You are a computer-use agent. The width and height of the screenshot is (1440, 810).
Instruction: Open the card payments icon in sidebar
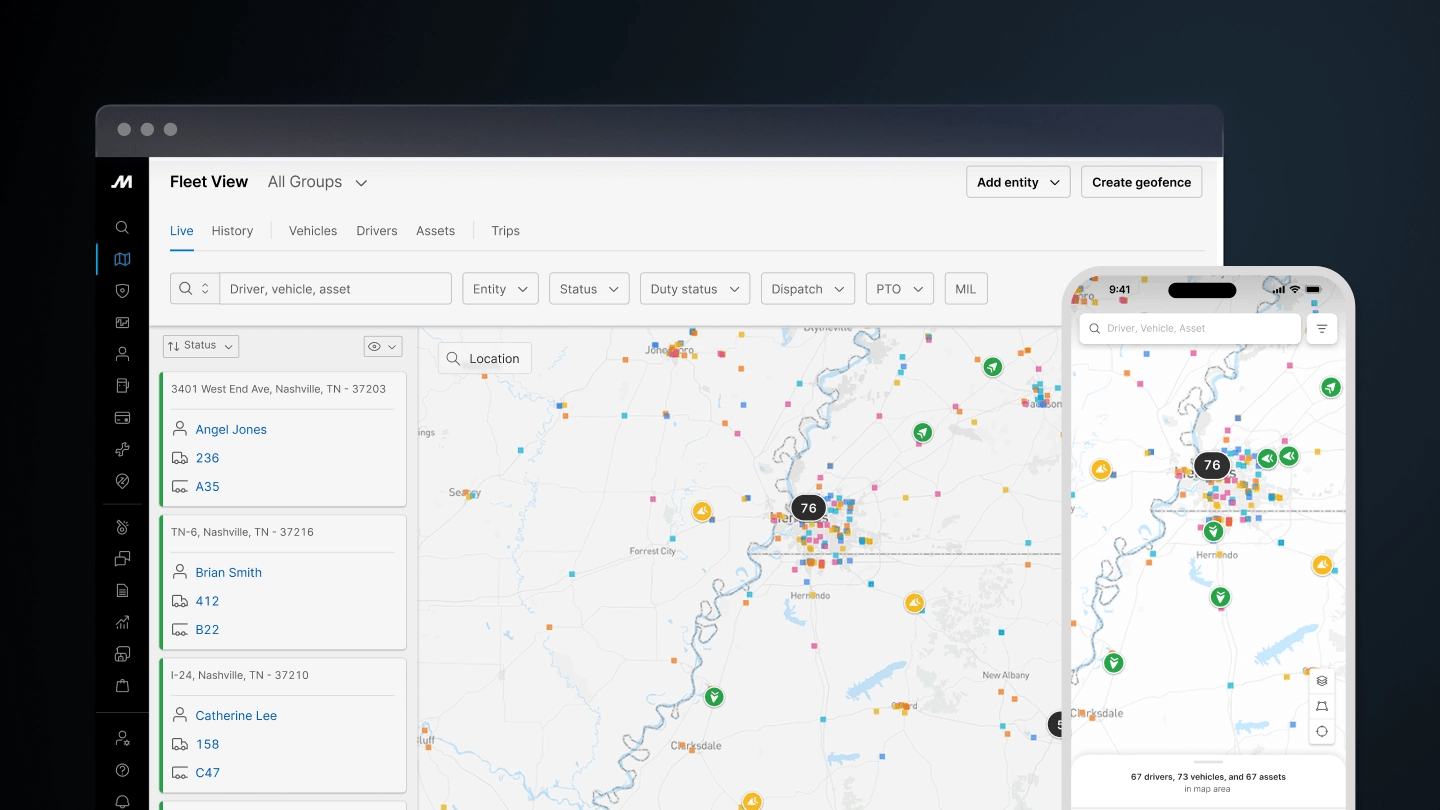point(122,418)
